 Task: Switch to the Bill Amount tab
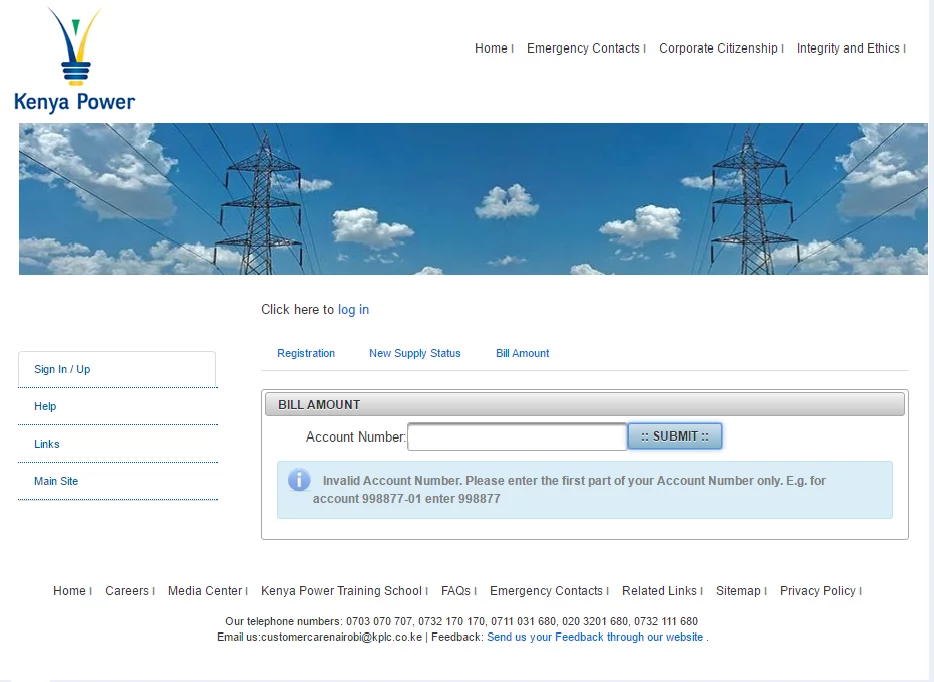[x=522, y=353]
